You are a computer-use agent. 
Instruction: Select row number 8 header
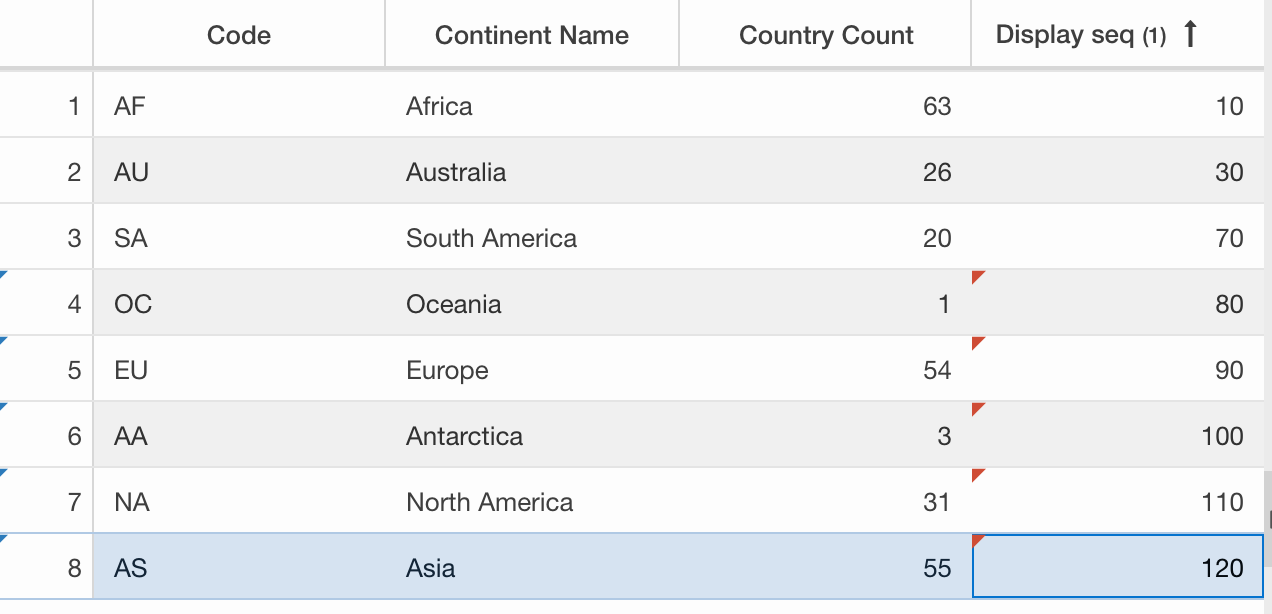point(46,567)
